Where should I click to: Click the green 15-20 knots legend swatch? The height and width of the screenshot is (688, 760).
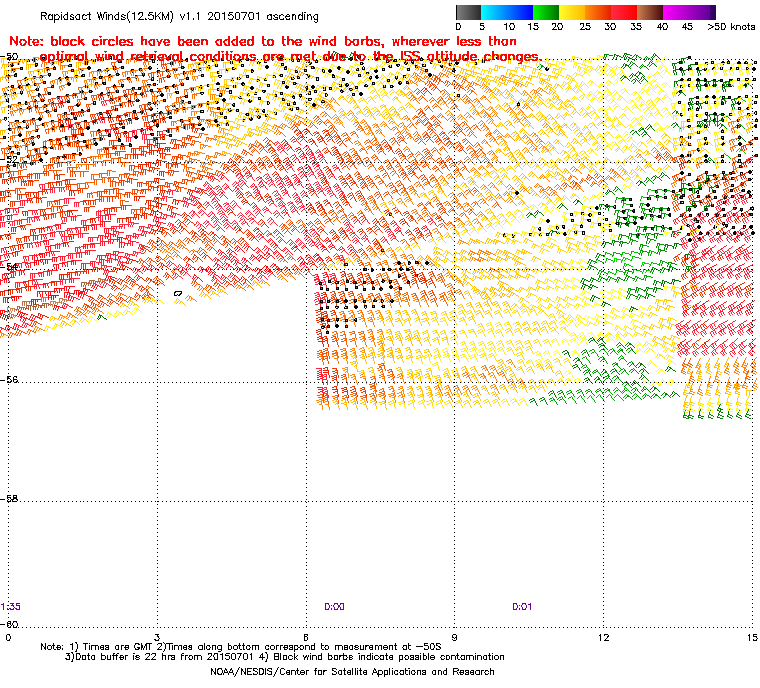coord(546,12)
